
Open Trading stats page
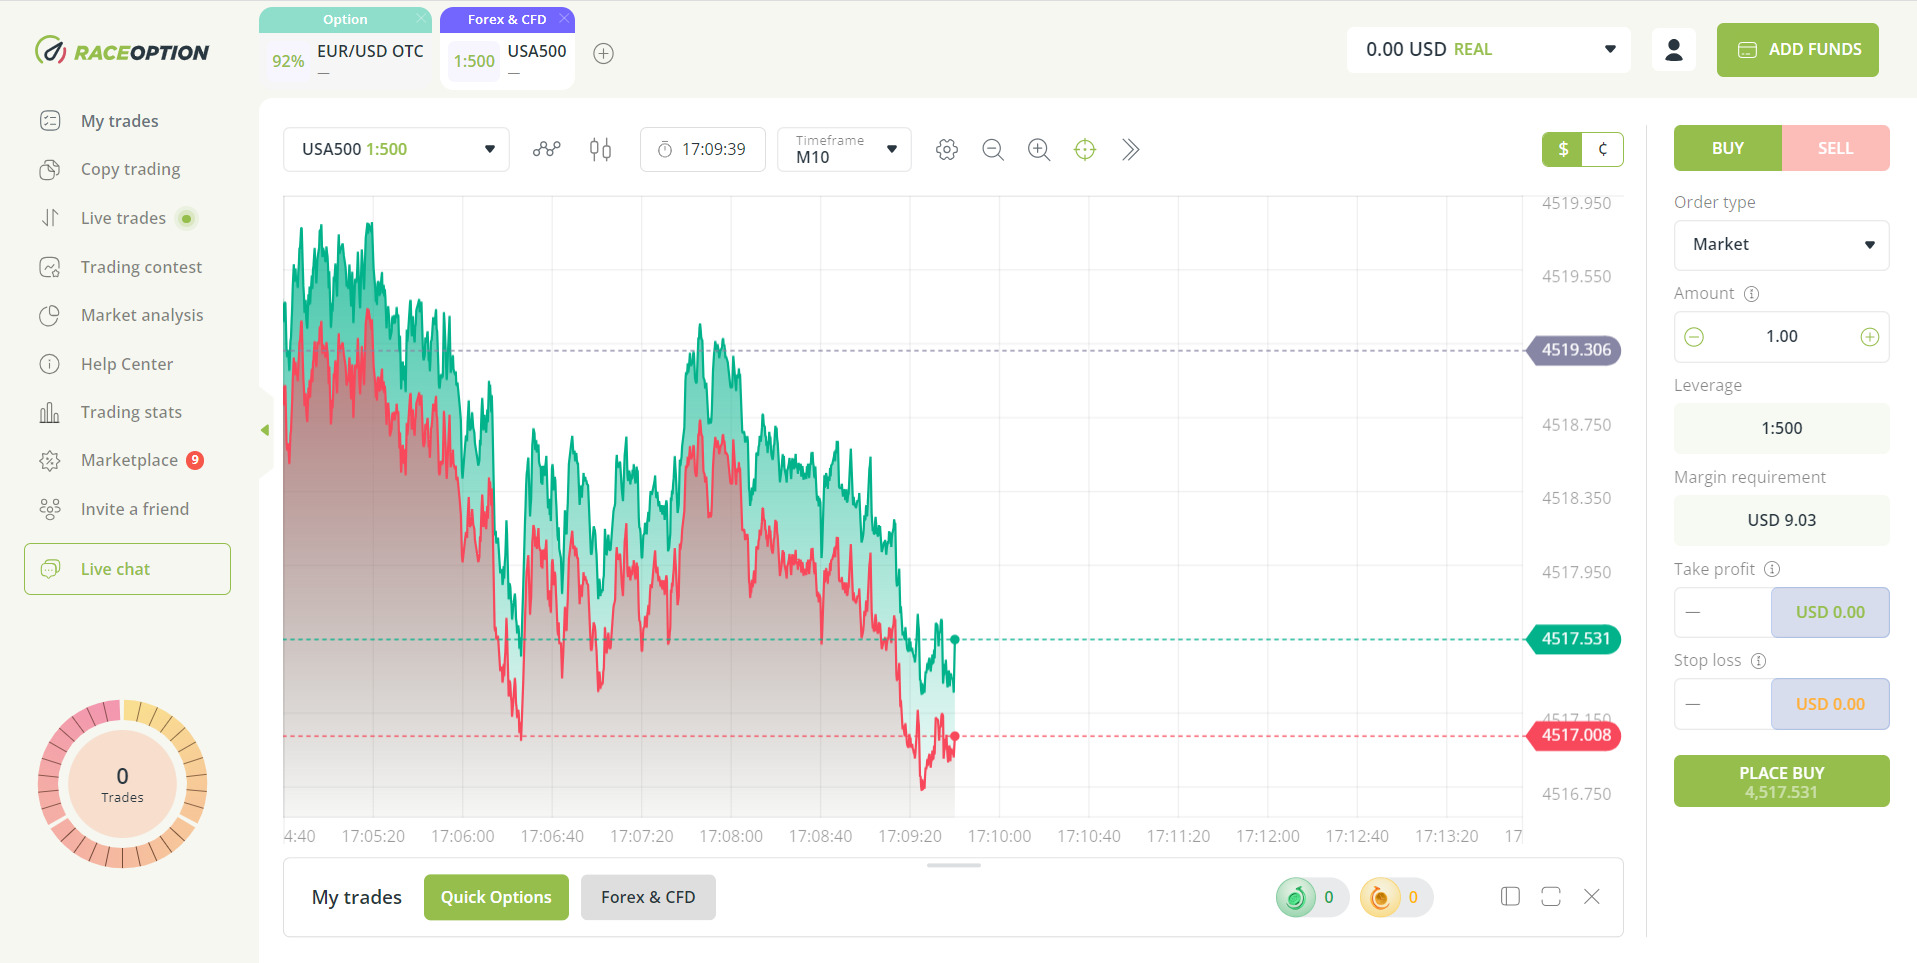110,412
